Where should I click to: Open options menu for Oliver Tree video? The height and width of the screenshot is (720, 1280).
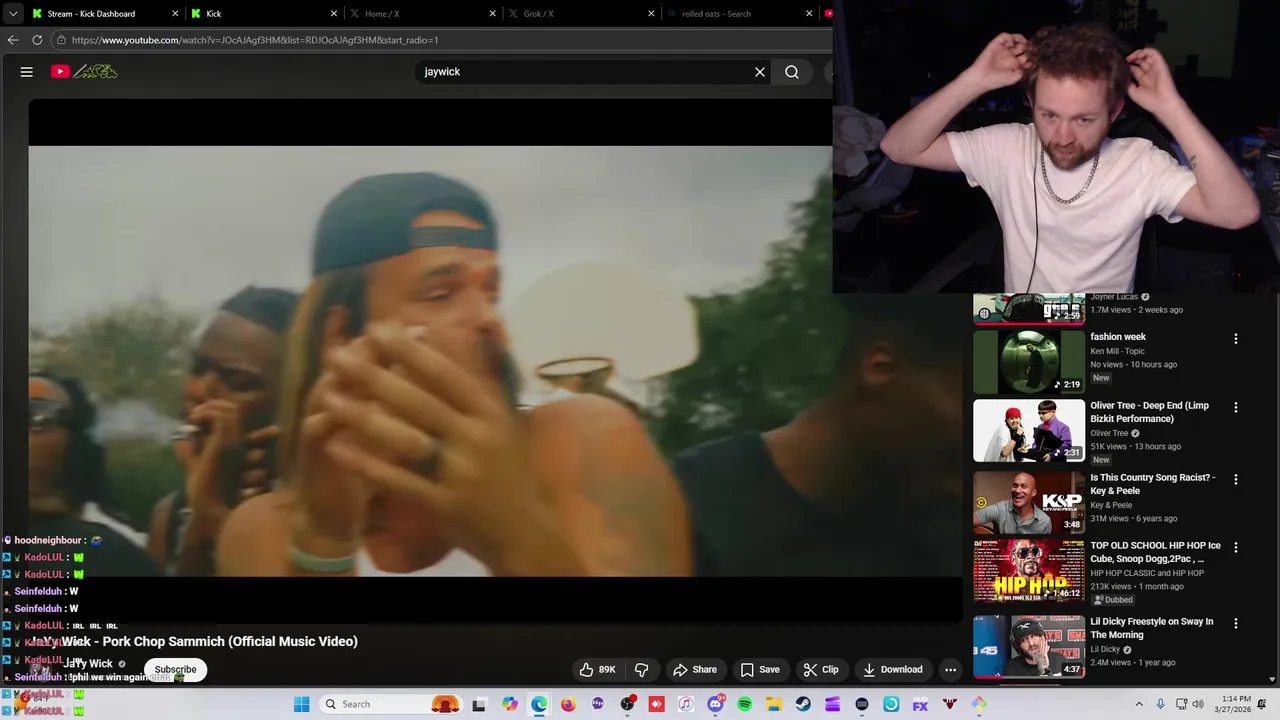pos(1236,407)
